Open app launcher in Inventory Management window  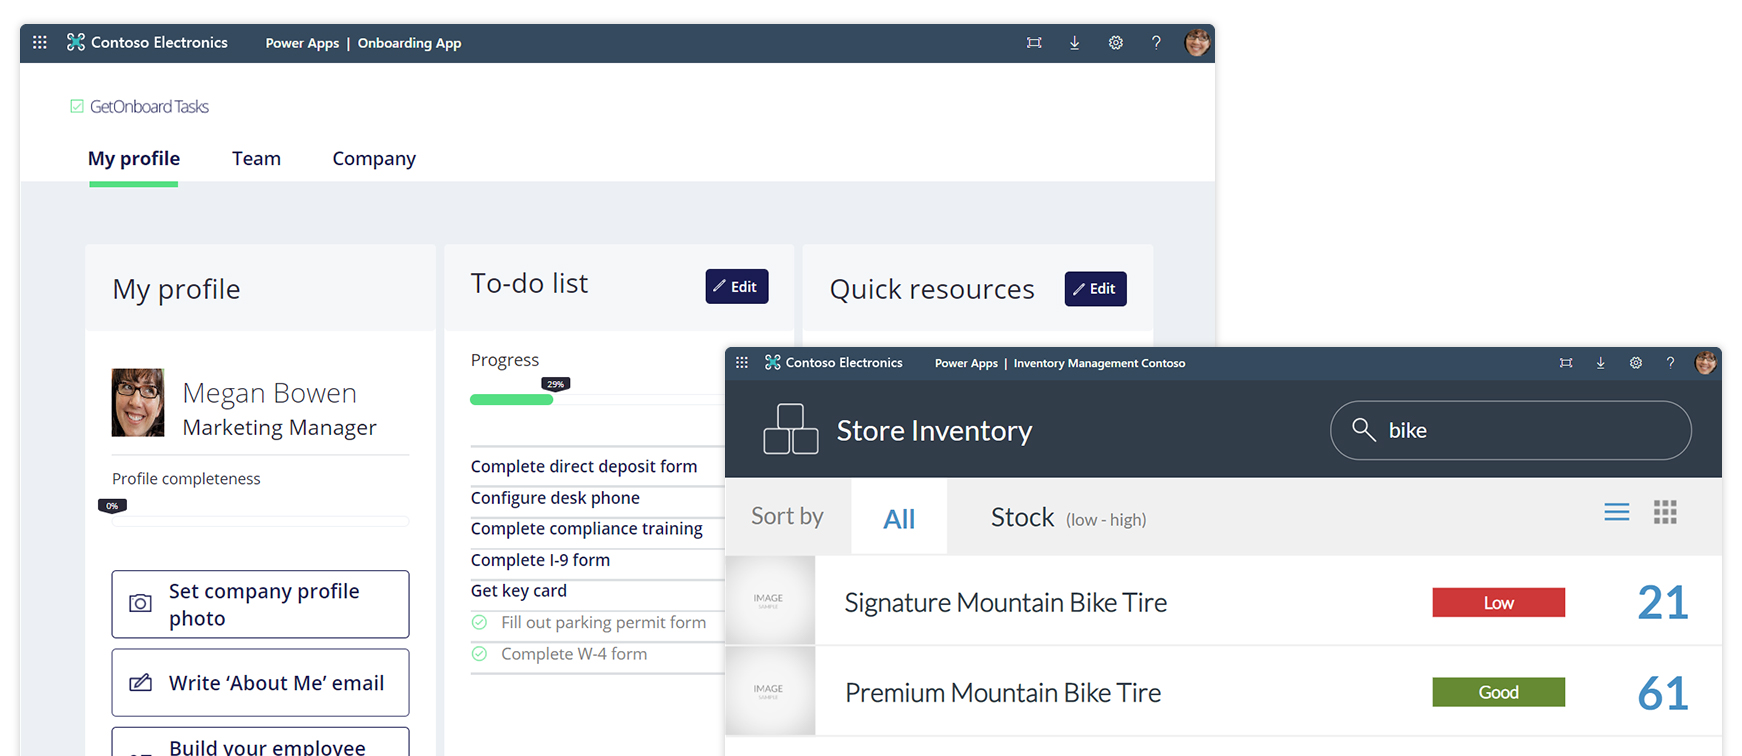pos(742,363)
